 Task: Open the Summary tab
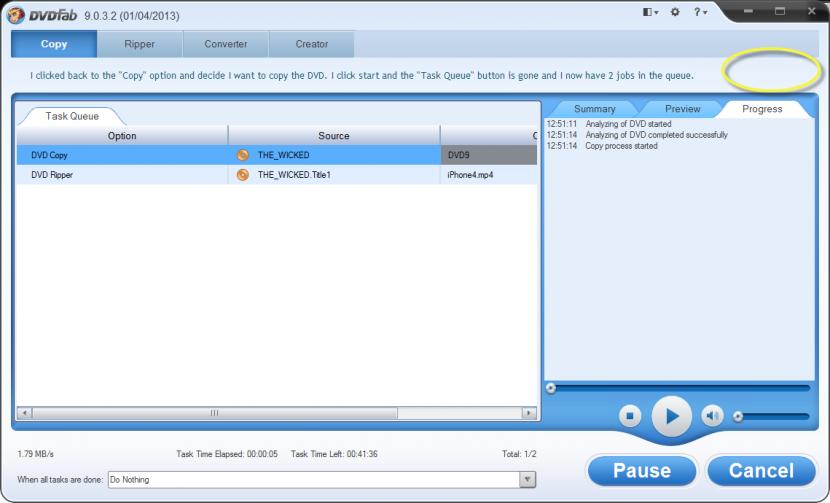pyautogui.click(x=594, y=109)
